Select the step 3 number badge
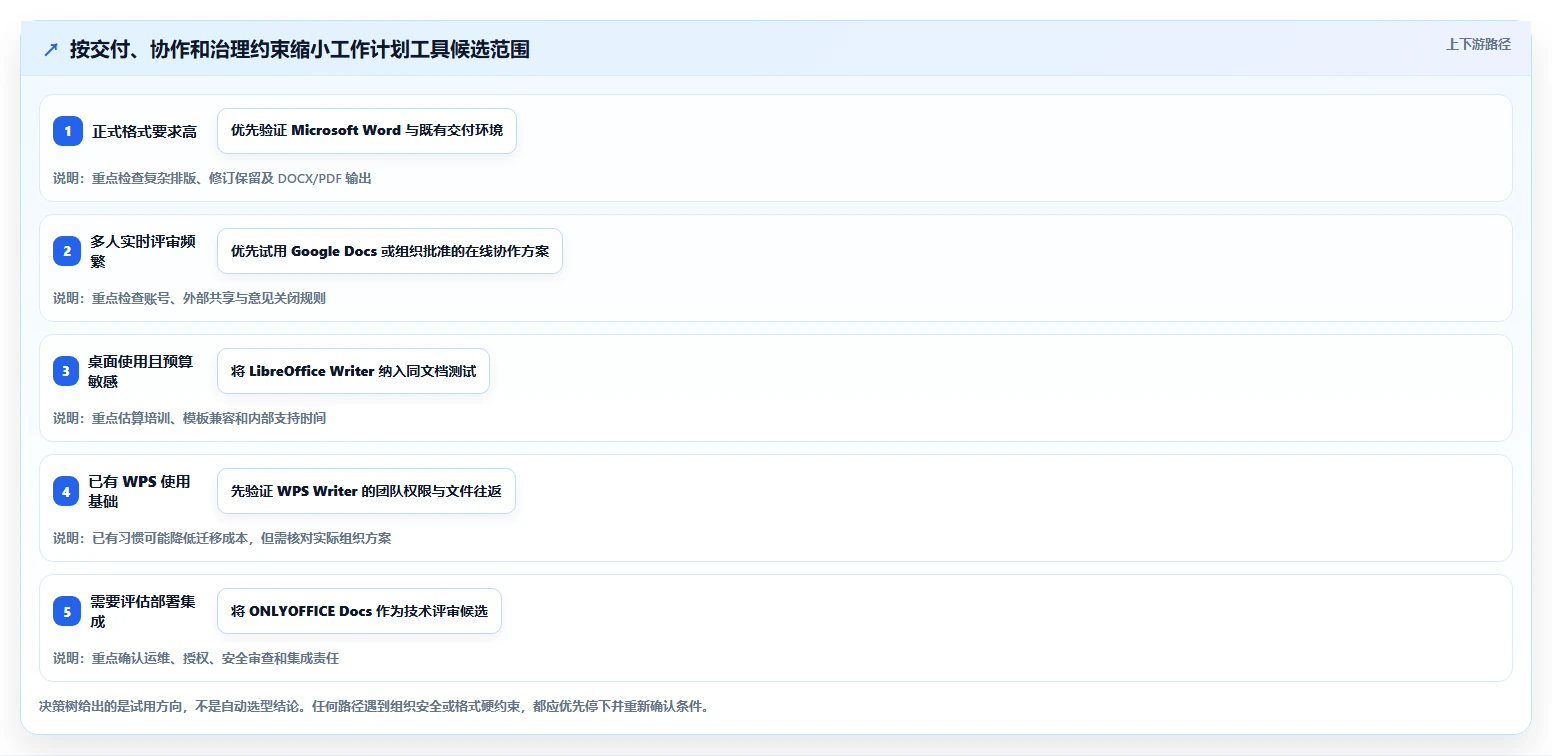This screenshot has height=756, width=1552. point(68,371)
